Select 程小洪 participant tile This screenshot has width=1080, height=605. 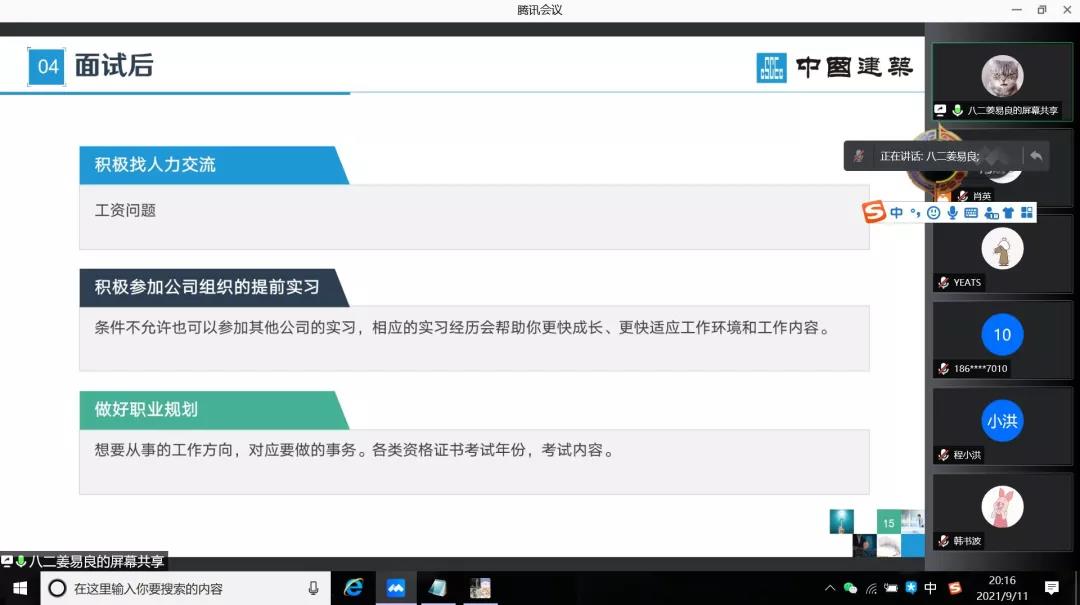[x=1002, y=425]
